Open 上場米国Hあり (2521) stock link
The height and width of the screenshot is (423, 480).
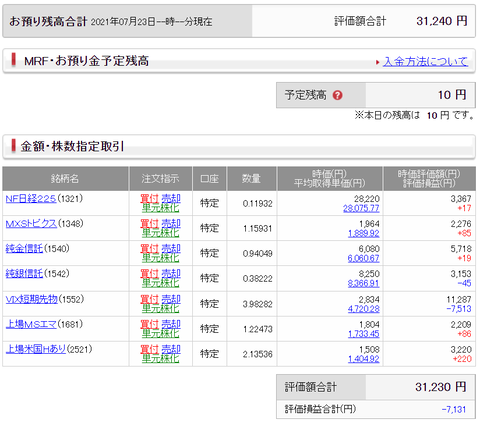click(x=36, y=349)
